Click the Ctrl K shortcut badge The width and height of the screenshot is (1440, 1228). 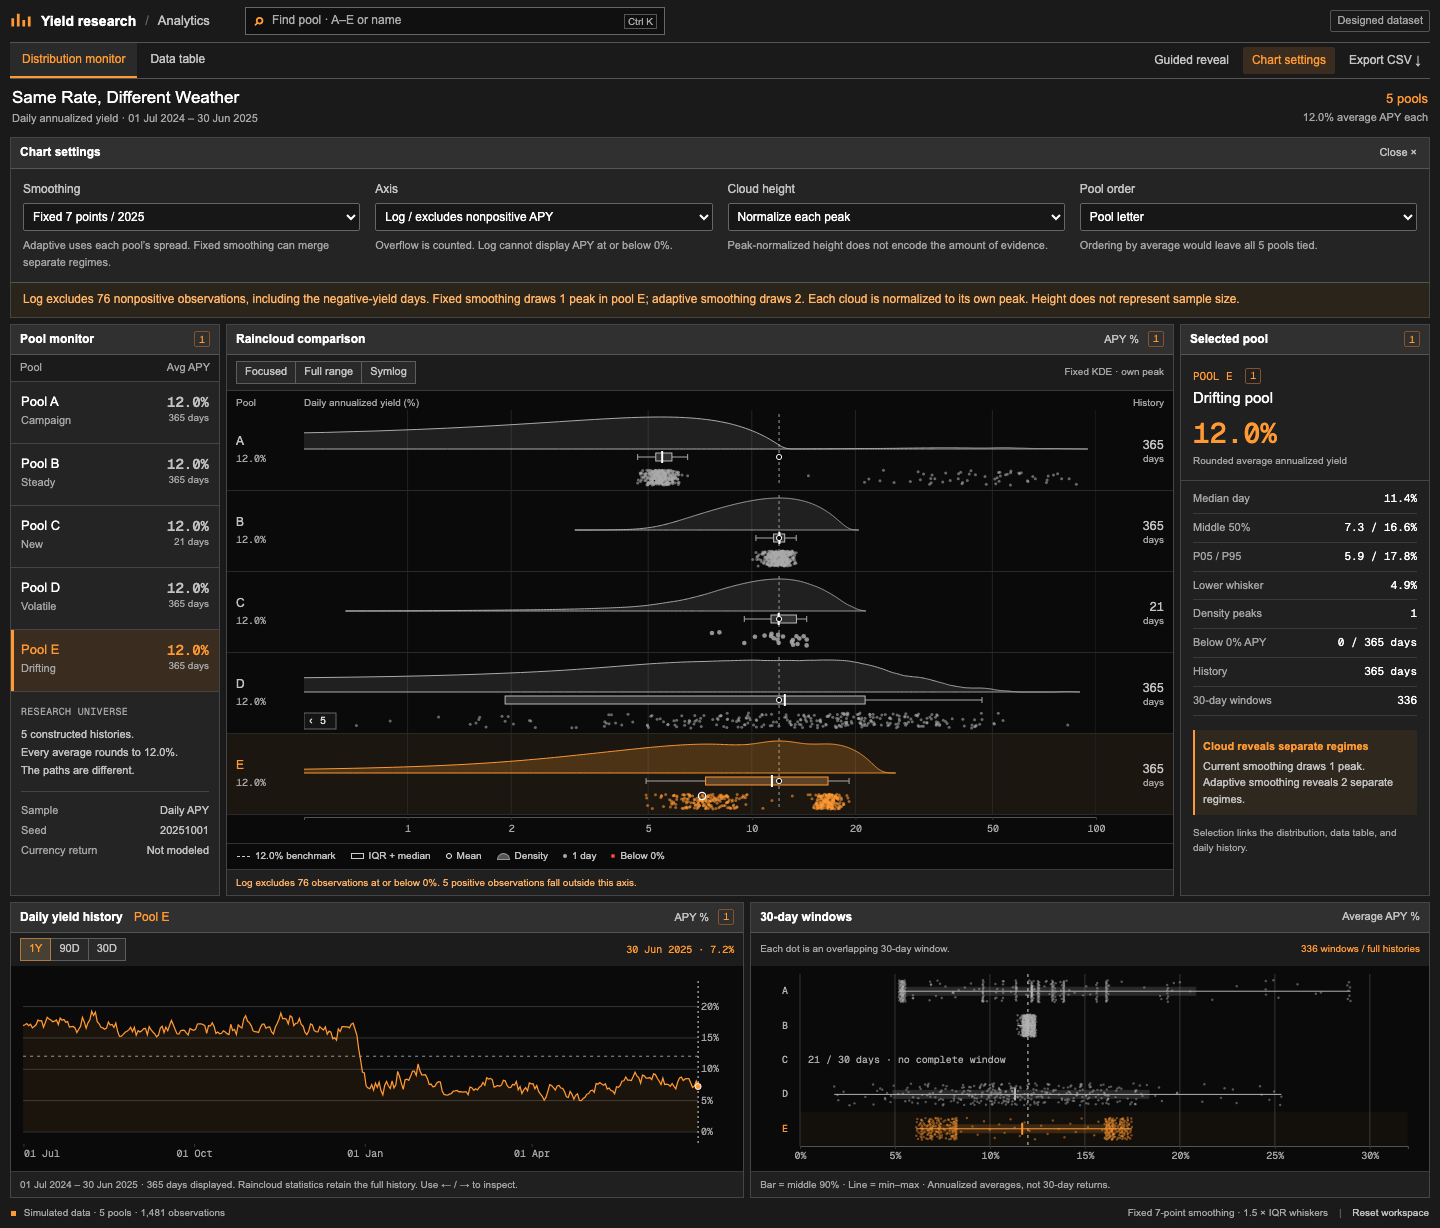(640, 21)
